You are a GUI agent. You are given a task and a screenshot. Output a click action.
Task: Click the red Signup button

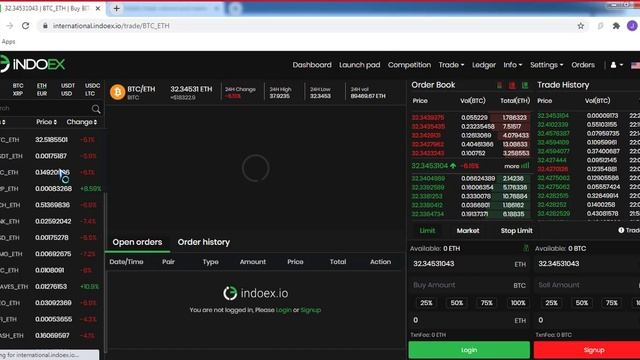tap(587, 350)
